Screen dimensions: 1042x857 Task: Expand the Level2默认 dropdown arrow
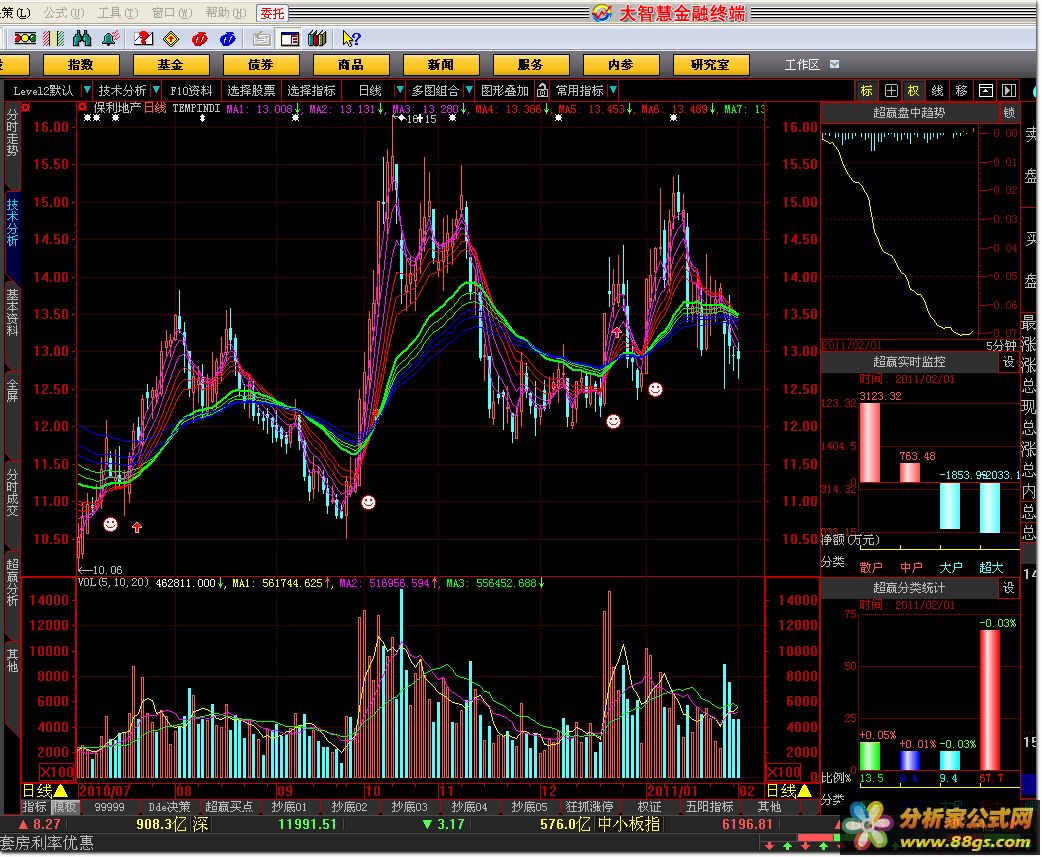[x=86, y=90]
